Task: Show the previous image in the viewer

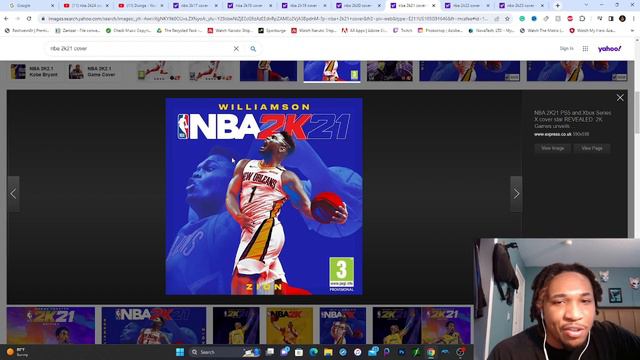Action: (13, 194)
